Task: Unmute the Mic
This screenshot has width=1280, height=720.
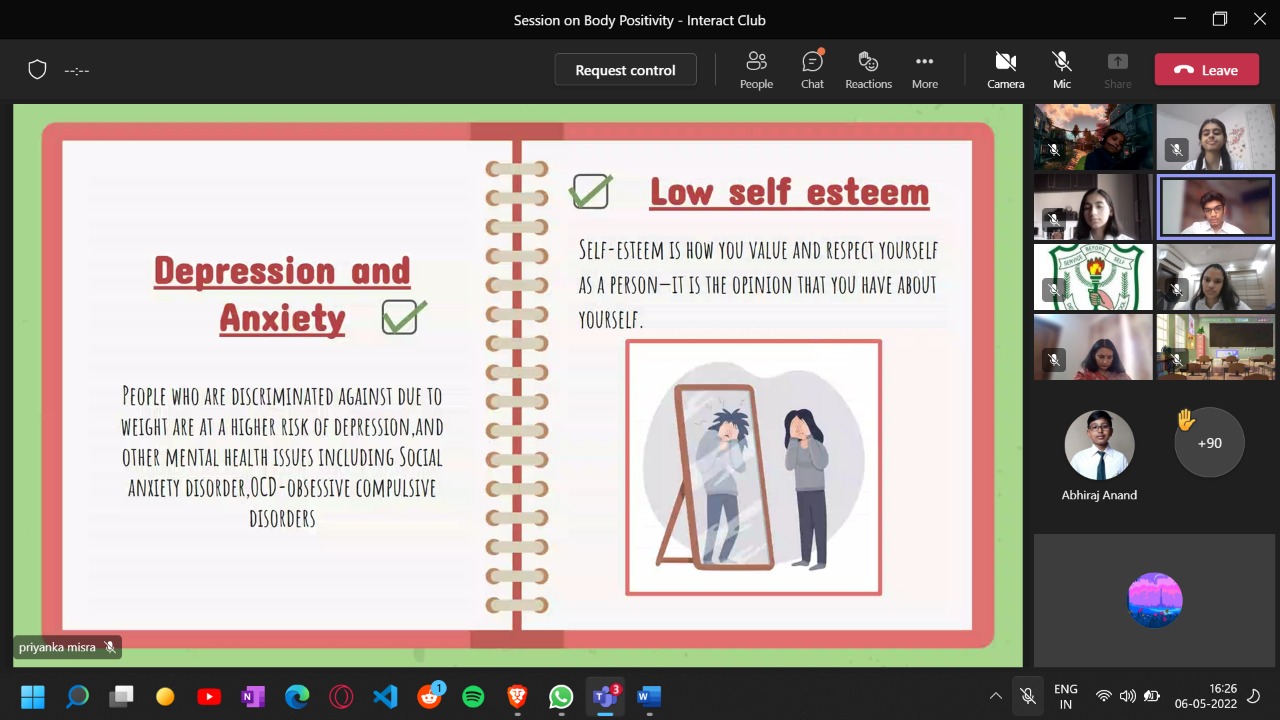Action: (1061, 70)
